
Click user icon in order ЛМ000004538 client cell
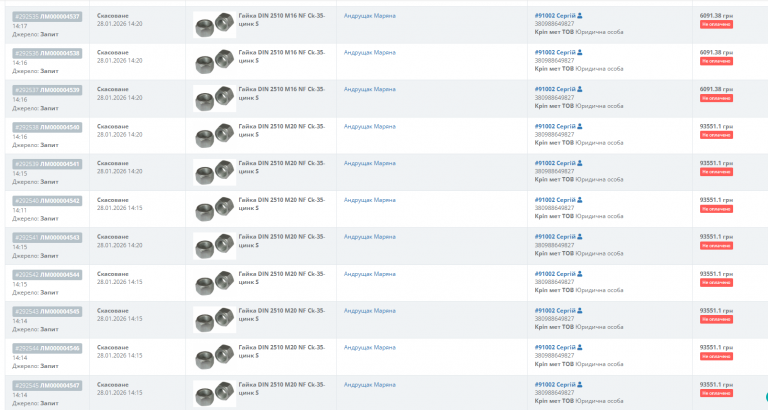pos(580,52)
